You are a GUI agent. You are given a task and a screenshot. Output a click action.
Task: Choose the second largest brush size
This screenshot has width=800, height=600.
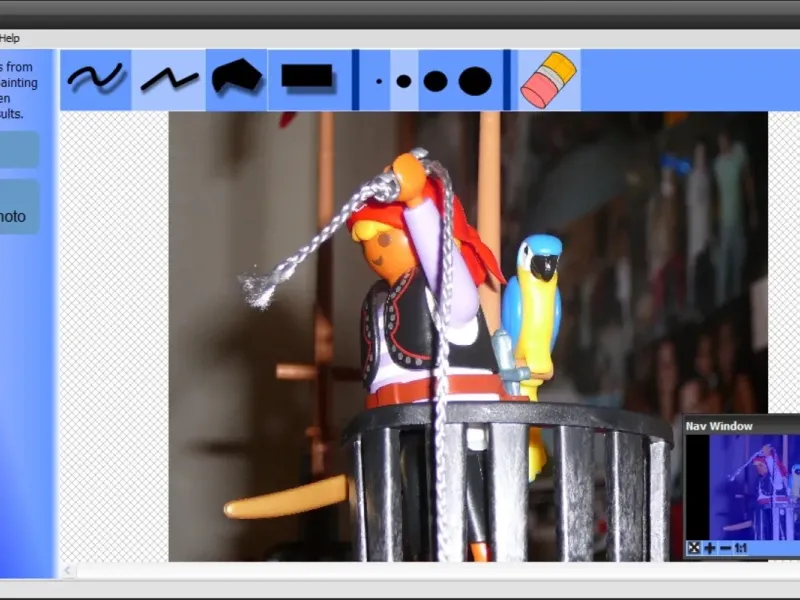[x=435, y=81]
